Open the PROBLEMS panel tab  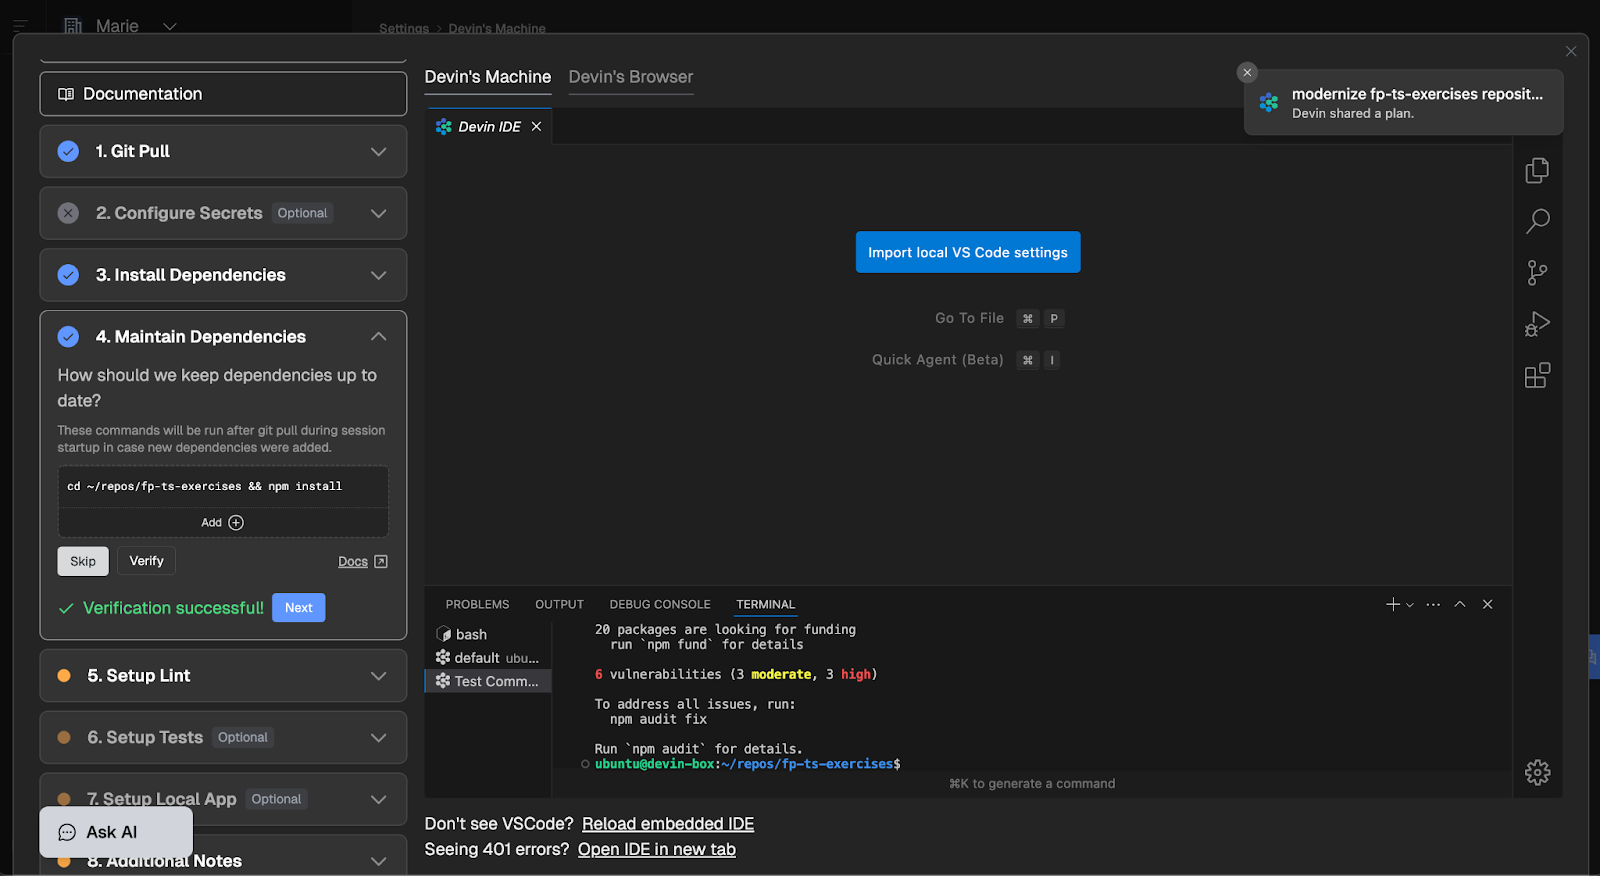coord(477,604)
